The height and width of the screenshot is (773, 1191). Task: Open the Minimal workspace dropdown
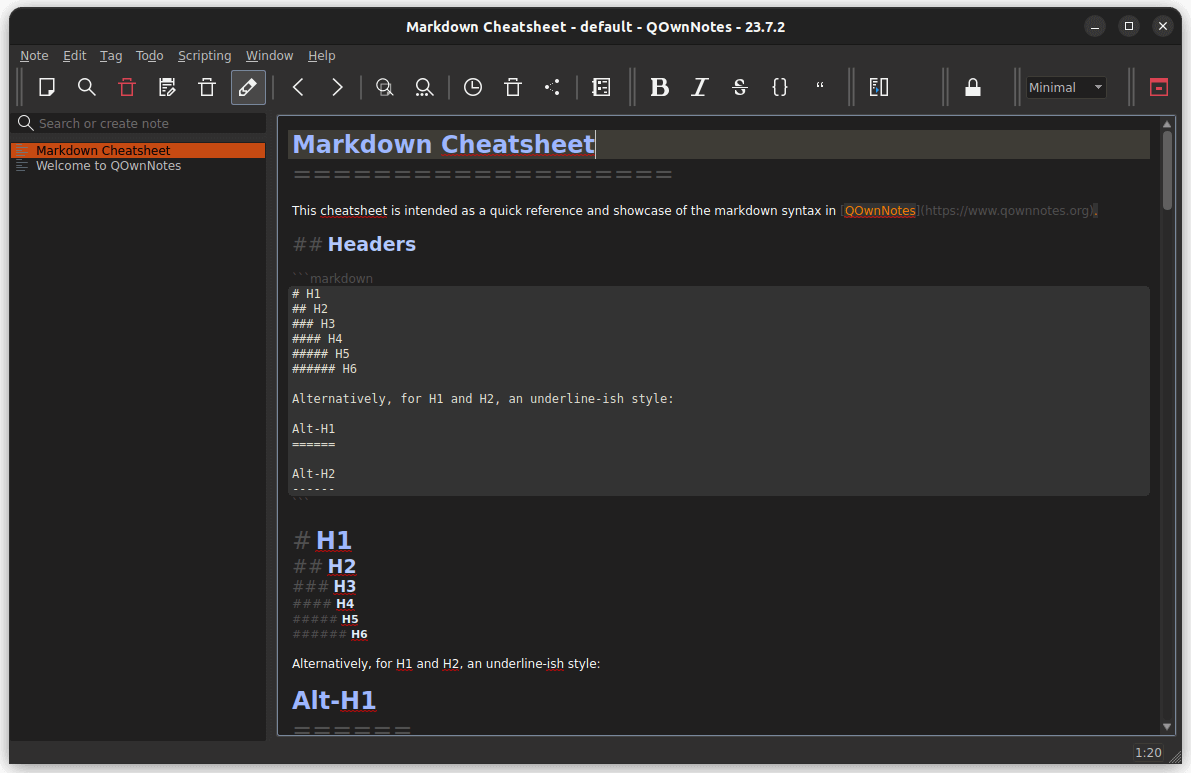1065,87
